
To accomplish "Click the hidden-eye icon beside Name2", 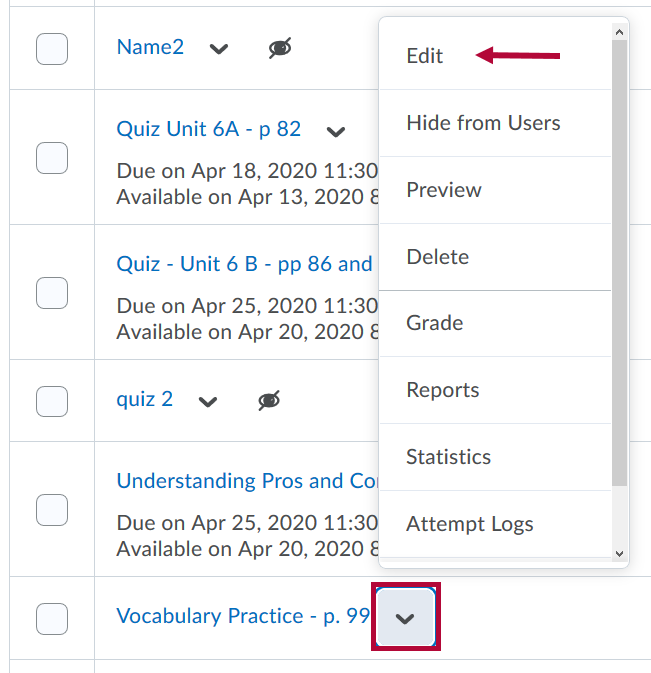I will click(x=280, y=48).
